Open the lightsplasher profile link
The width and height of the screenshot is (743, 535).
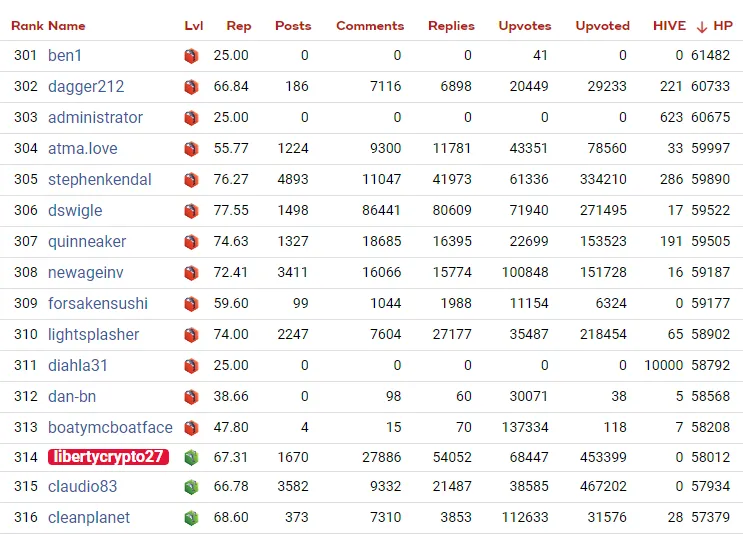pos(93,335)
